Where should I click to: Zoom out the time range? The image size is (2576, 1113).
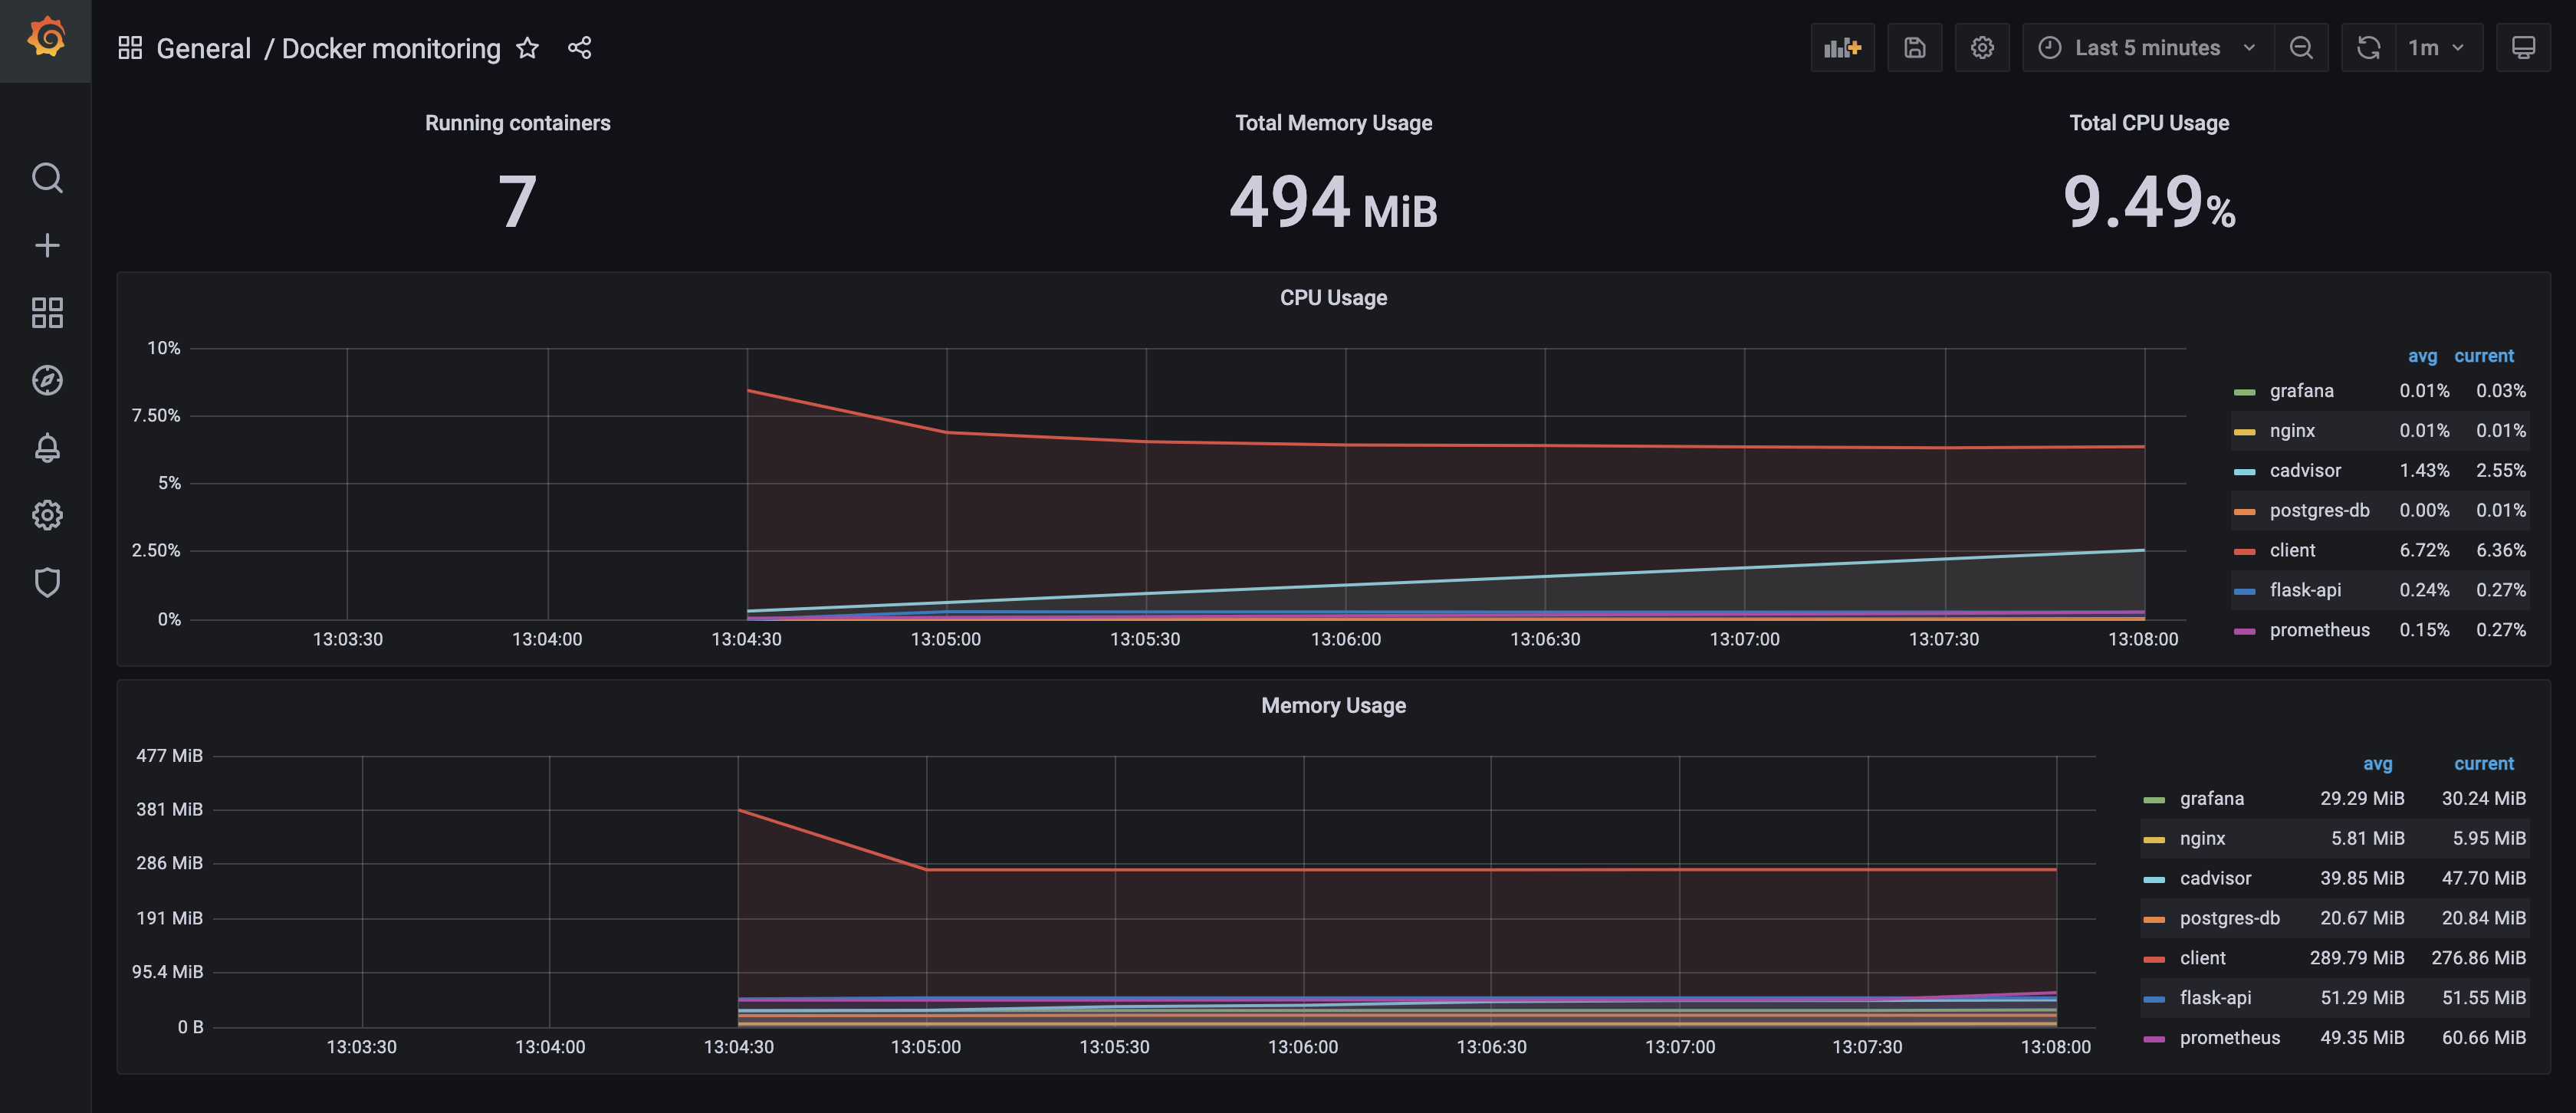coord(2301,48)
